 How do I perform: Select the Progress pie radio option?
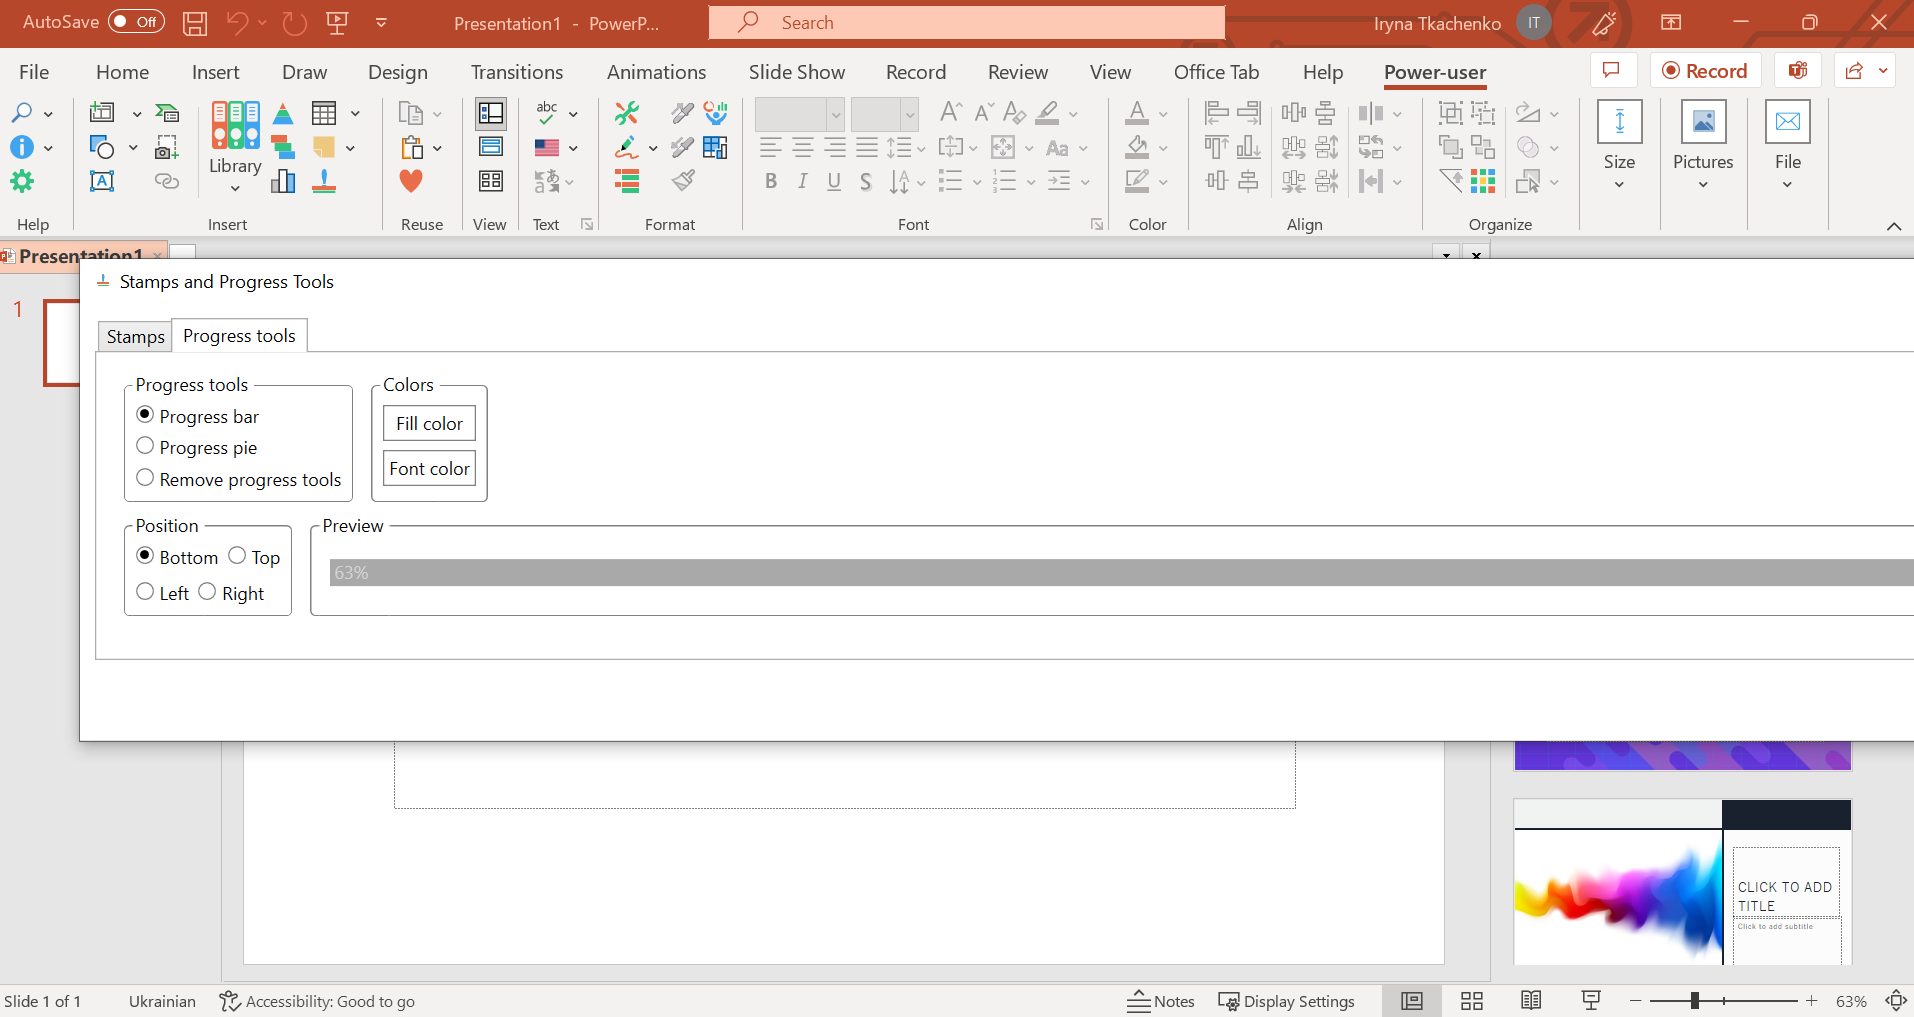point(145,446)
